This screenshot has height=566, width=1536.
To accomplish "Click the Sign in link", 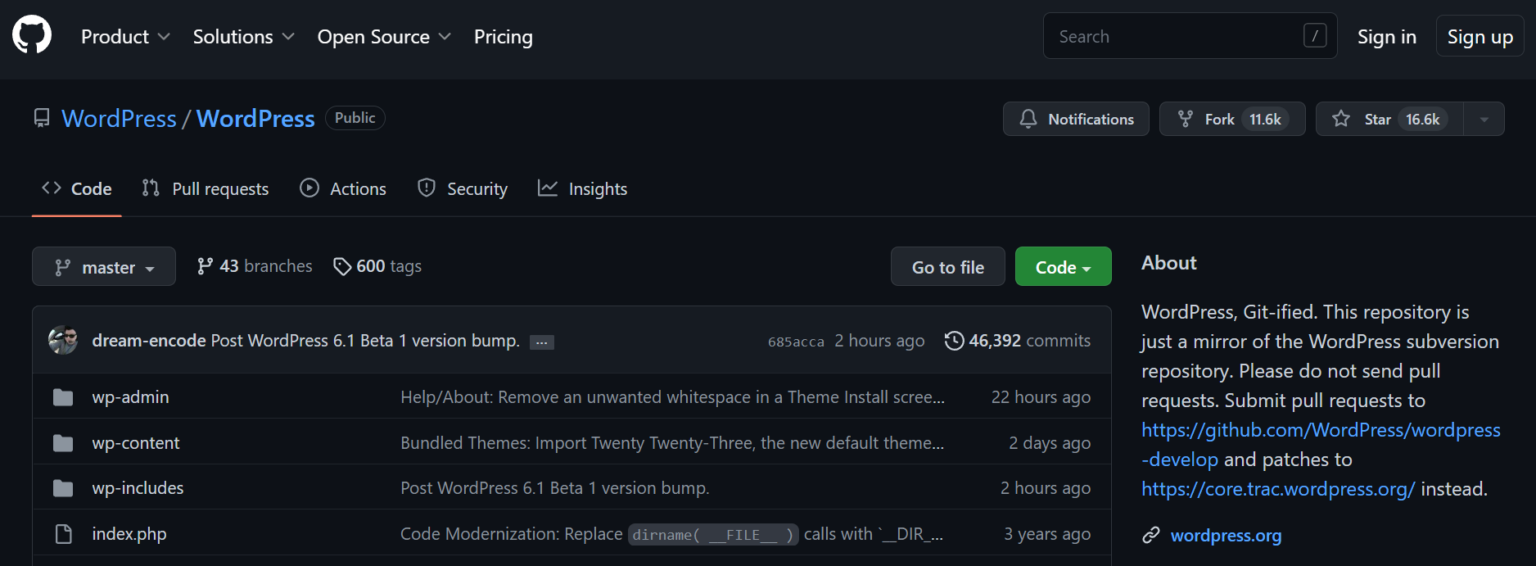I will pos(1387,36).
